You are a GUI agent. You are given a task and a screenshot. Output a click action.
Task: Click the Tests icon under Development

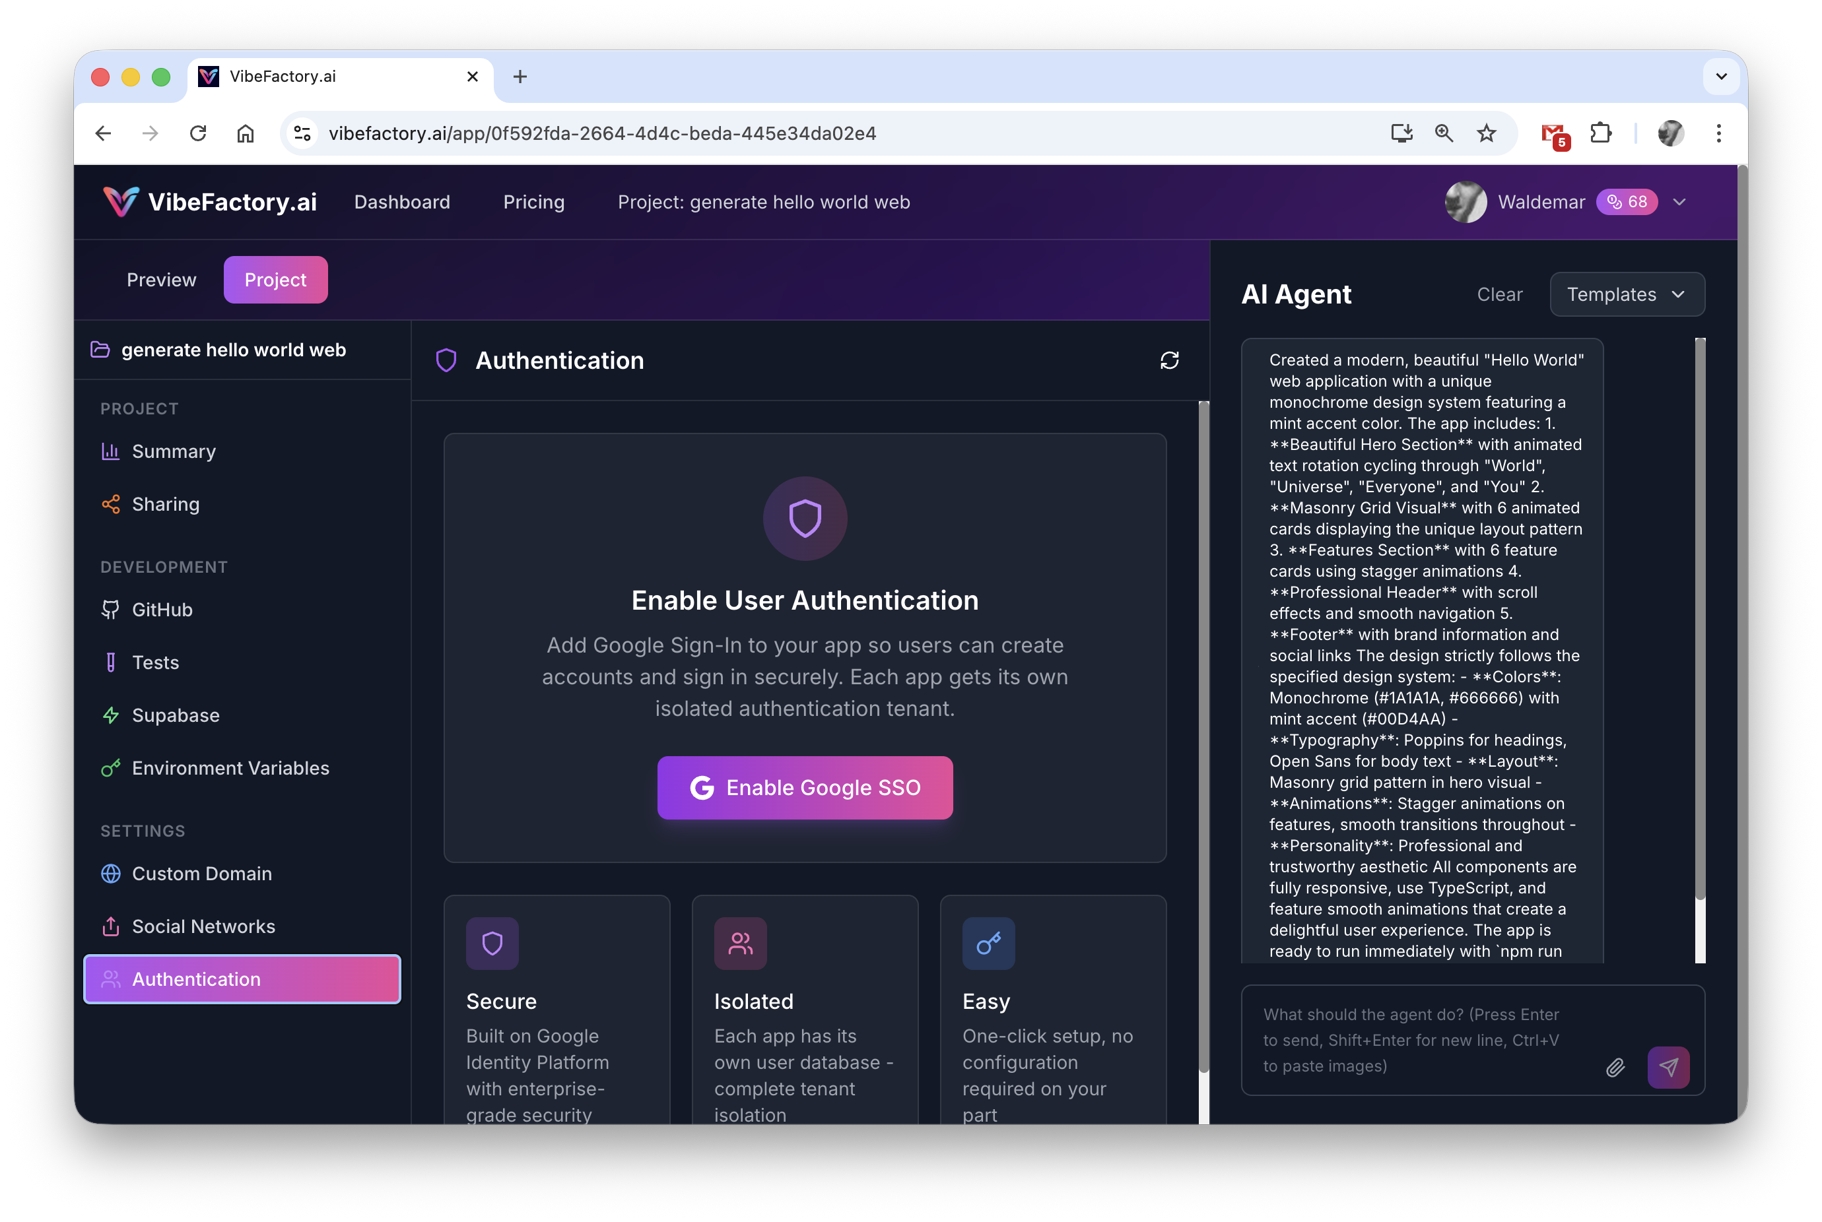[110, 662]
